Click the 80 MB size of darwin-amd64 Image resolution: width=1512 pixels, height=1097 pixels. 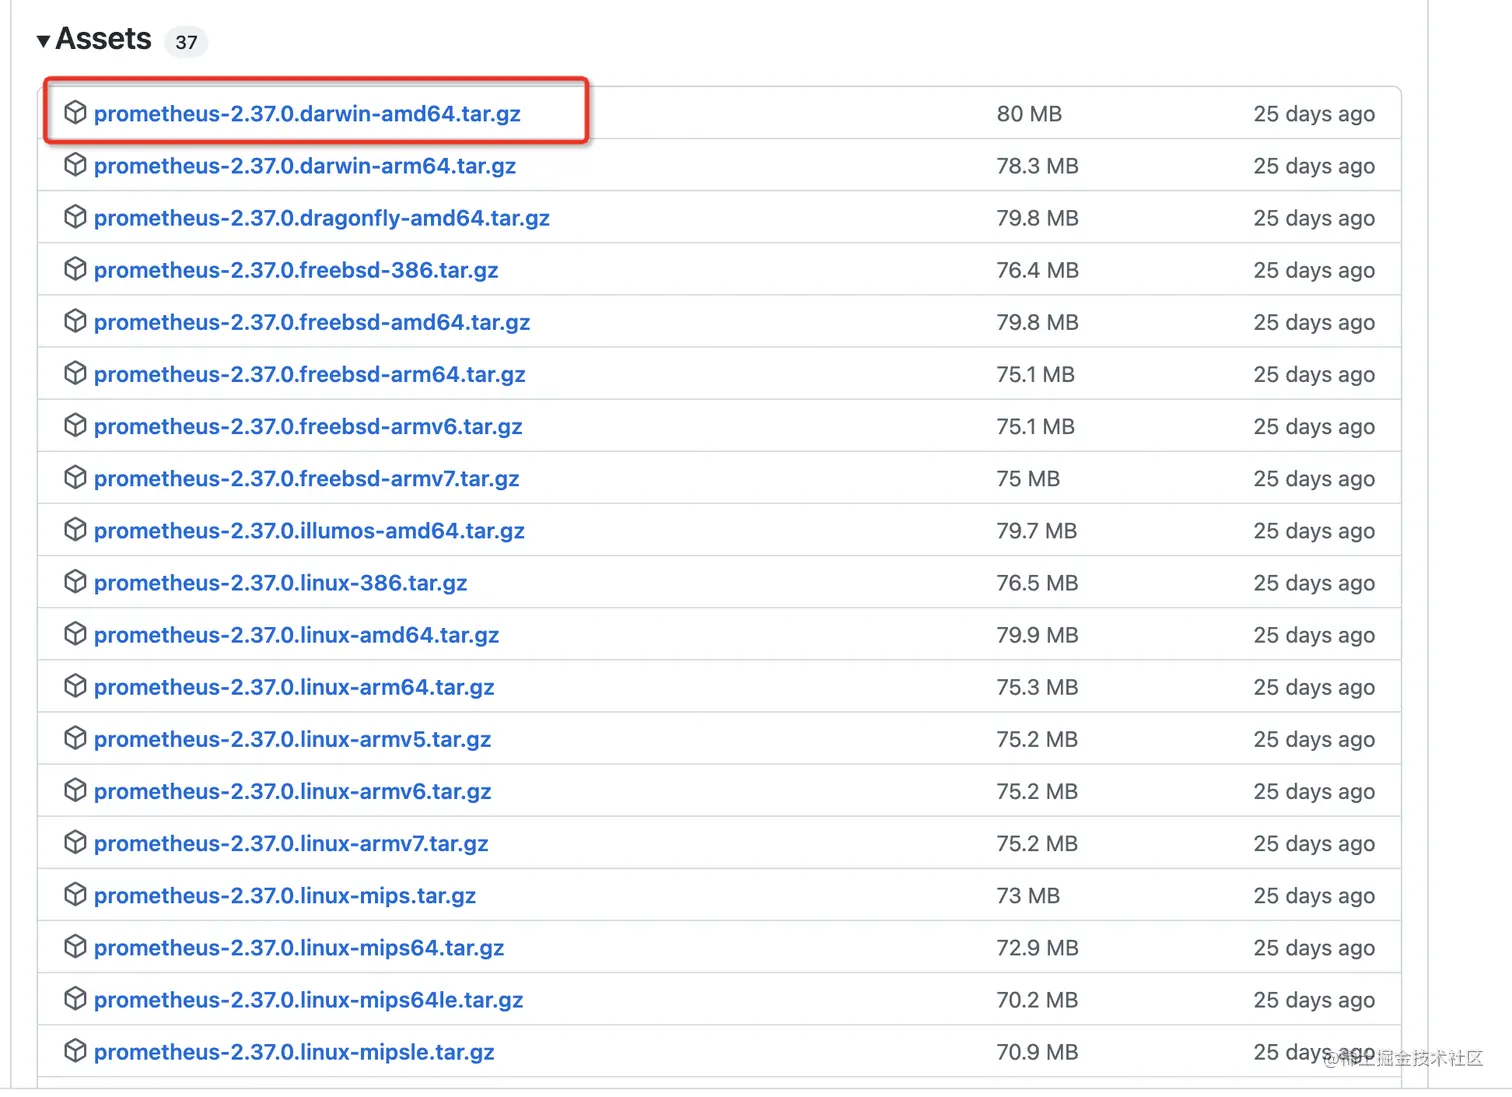[1029, 114]
